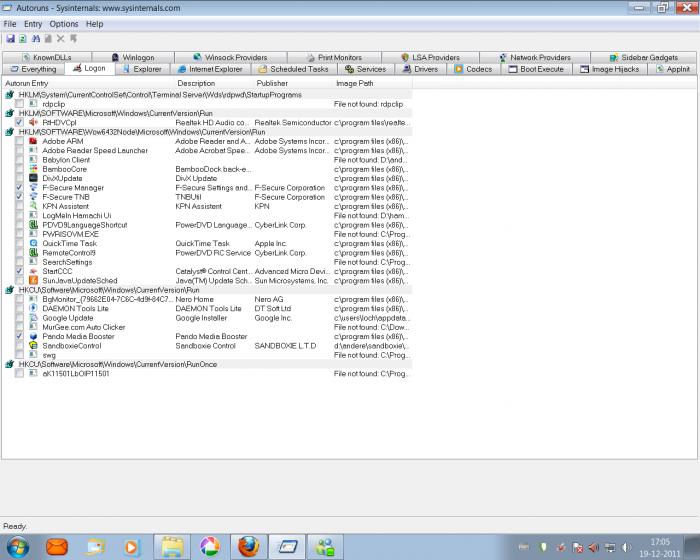The width and height of the screenshot is (700, 560).
Task: Click the volume speaker icon in system tray
Action: tap(627, 547)
